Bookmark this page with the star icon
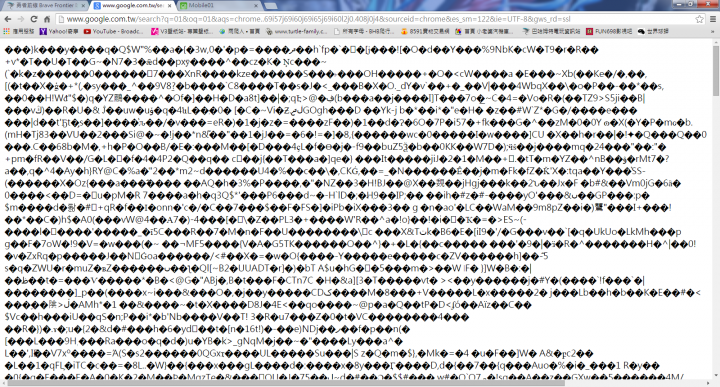720x387 pixels. (699, 19)
